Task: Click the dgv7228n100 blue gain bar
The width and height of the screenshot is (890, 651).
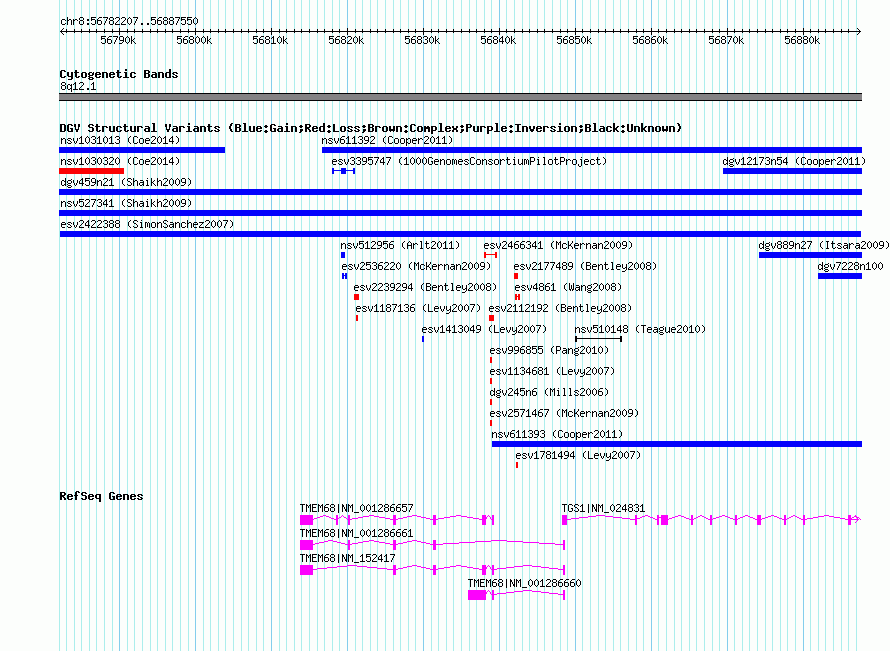Action: pos(840,276)
